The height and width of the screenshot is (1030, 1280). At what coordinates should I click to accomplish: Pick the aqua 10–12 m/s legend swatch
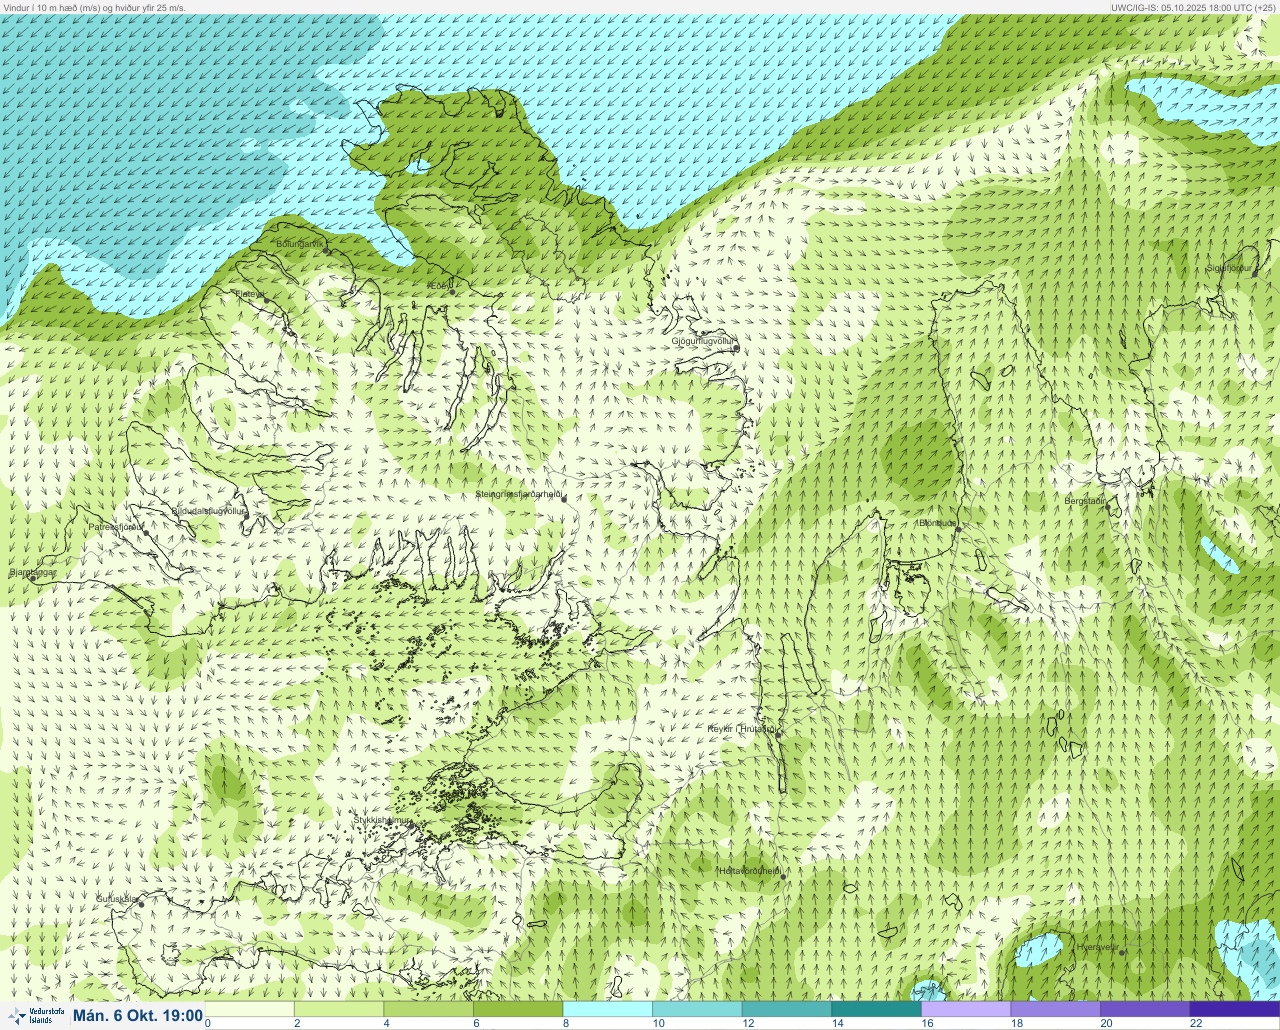click(697, 1009)
